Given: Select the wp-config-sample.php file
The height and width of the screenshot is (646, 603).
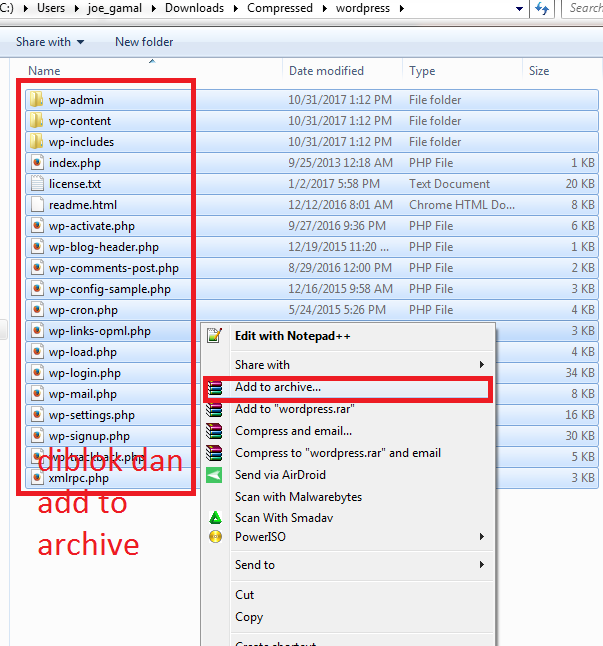Looking at the screenshot, I should tap(109, 289).
